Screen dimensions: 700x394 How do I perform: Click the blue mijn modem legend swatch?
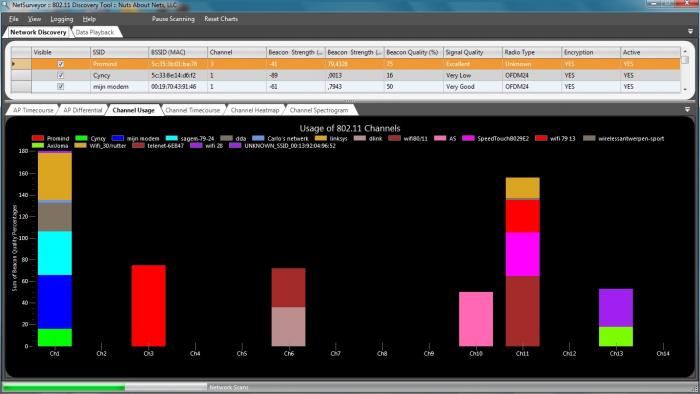coord(118,138)
